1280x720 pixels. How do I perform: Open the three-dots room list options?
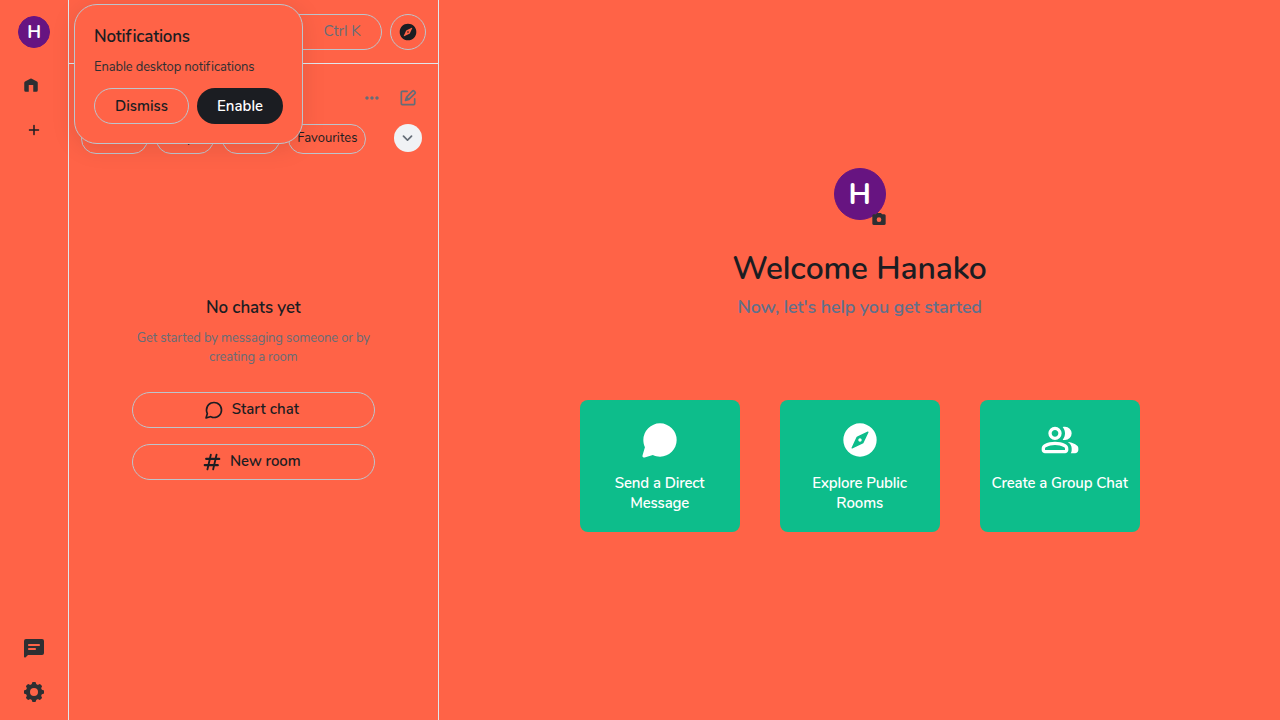tap(372, 98)
